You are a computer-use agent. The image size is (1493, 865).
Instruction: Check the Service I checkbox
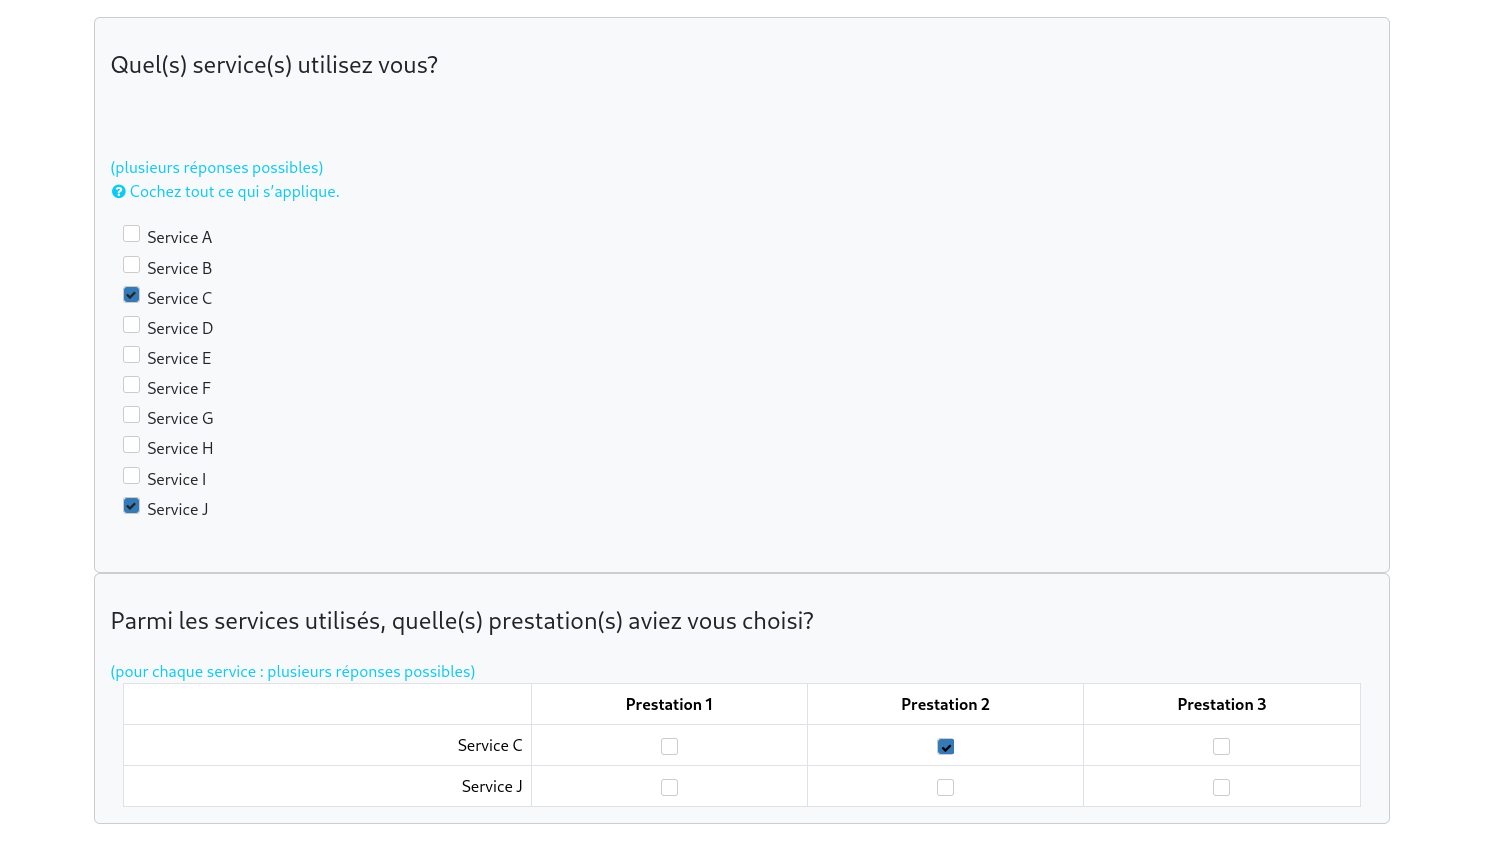pyautogui.click(x=131, y=476)
